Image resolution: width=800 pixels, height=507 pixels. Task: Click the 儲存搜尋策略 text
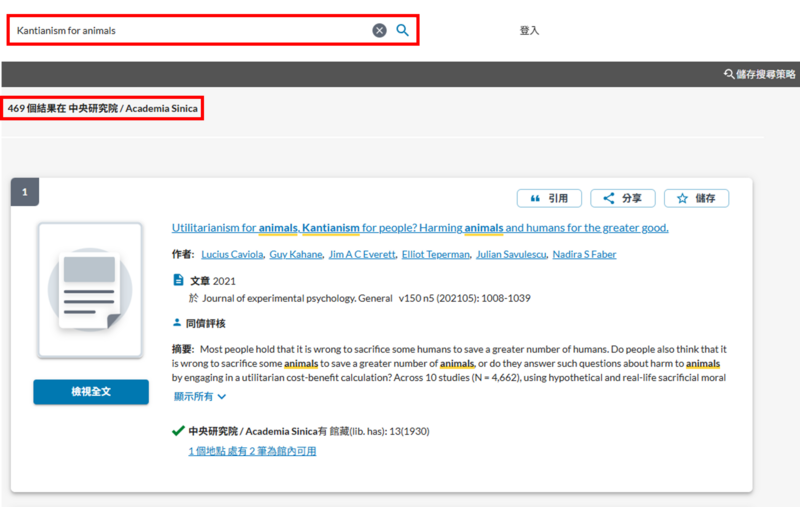coord(766,74)
